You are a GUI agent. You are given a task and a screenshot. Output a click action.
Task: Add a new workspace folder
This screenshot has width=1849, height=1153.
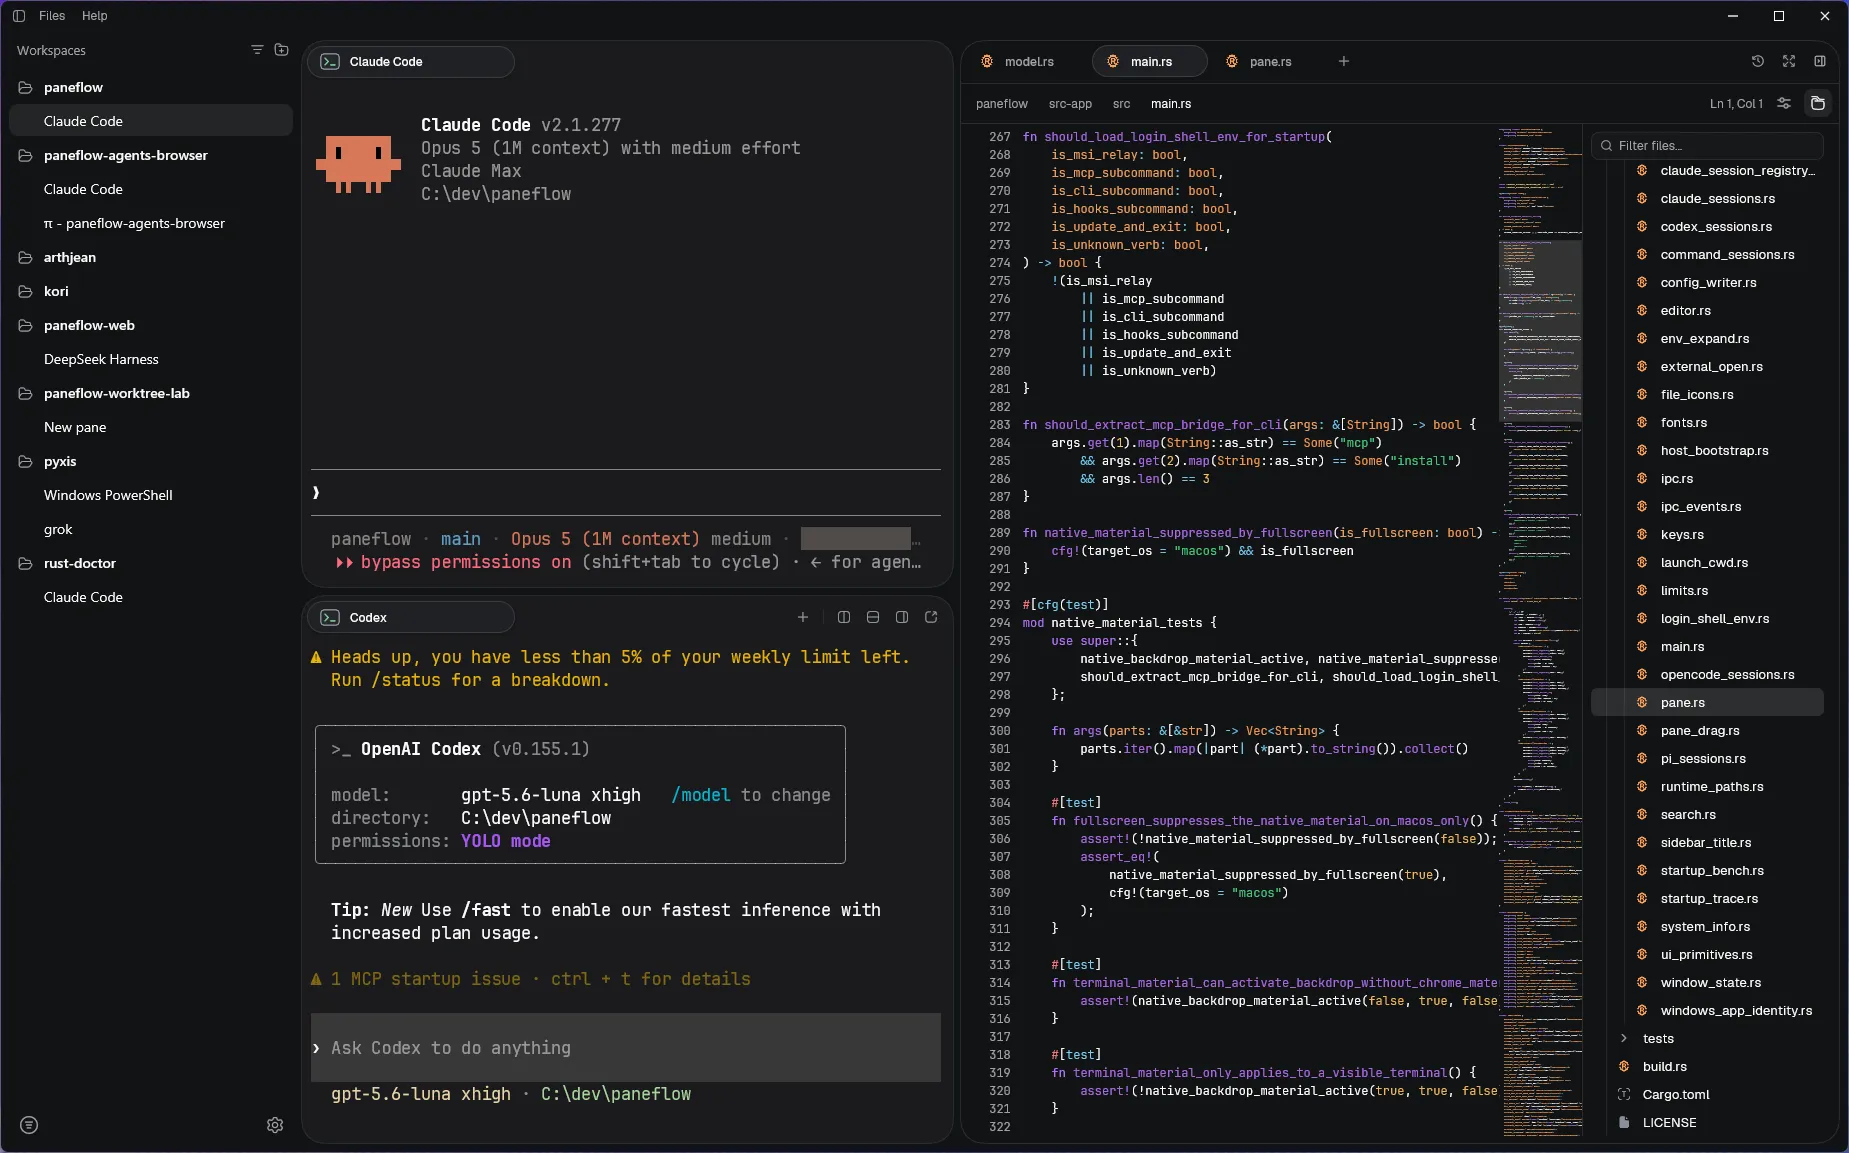click(282, 50)
